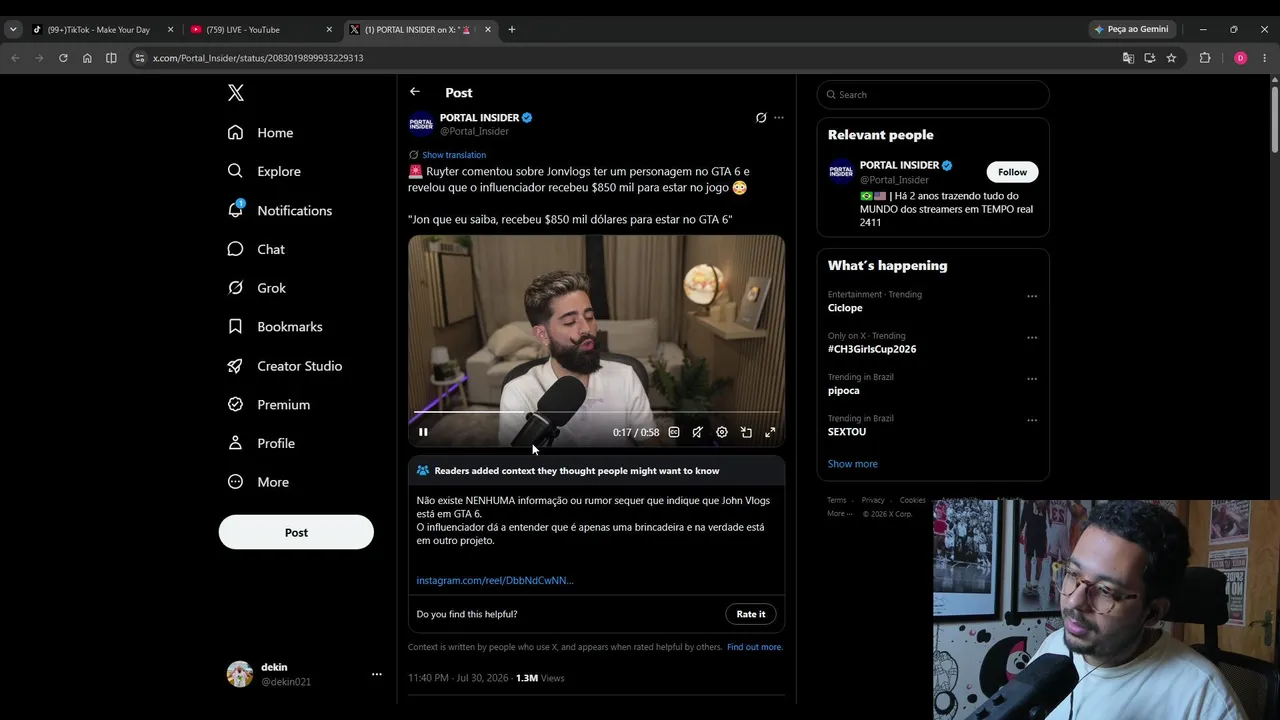Bookmark this page with the star
Screen dimensions: 1280x720
tap(1171, 58)
